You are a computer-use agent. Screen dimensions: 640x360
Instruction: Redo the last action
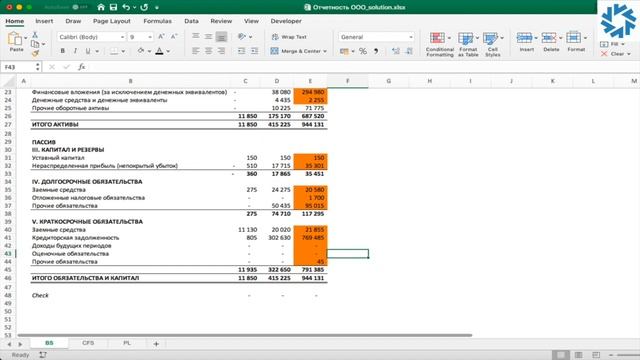point(144,7)
